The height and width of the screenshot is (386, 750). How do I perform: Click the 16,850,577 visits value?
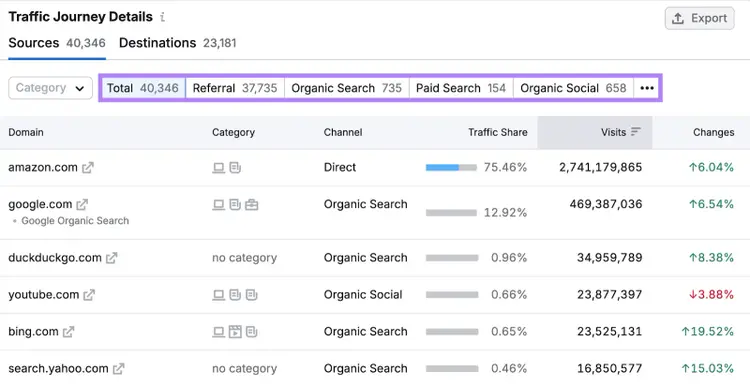609,368
